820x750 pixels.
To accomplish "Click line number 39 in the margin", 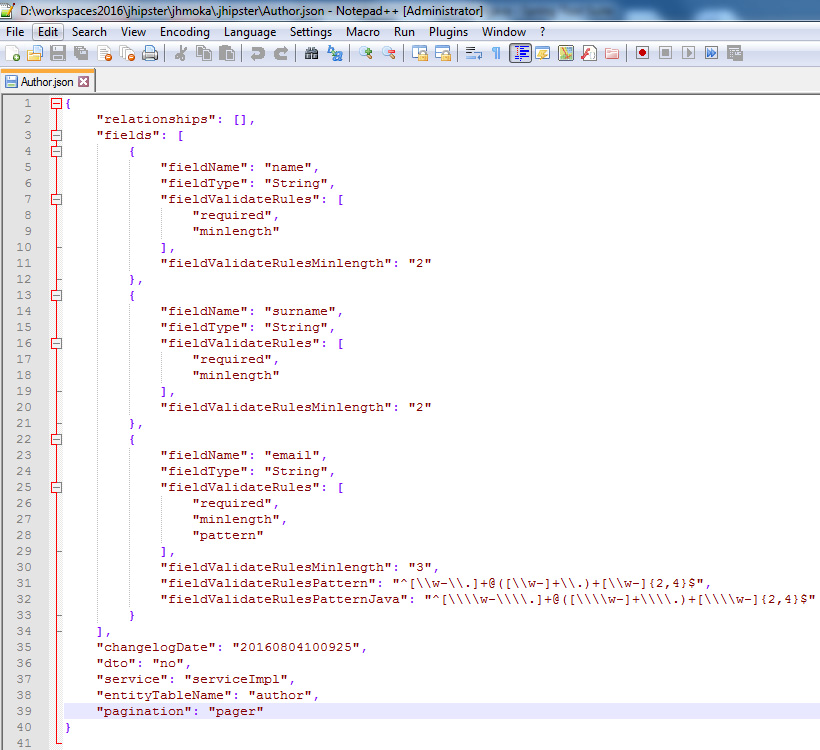I will 24,711.
